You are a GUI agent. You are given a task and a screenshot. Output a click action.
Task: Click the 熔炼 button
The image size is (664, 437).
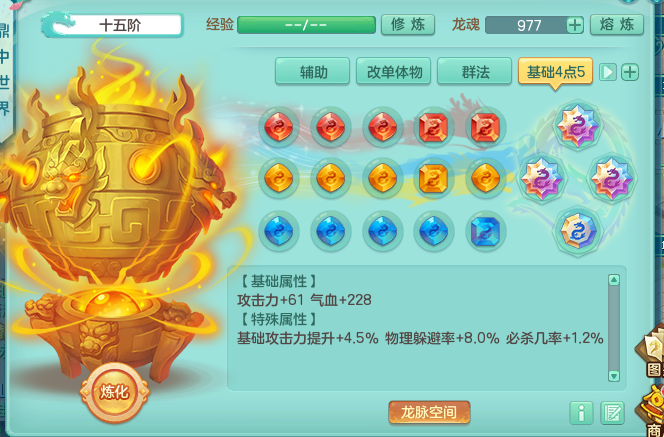click(617, 25)
